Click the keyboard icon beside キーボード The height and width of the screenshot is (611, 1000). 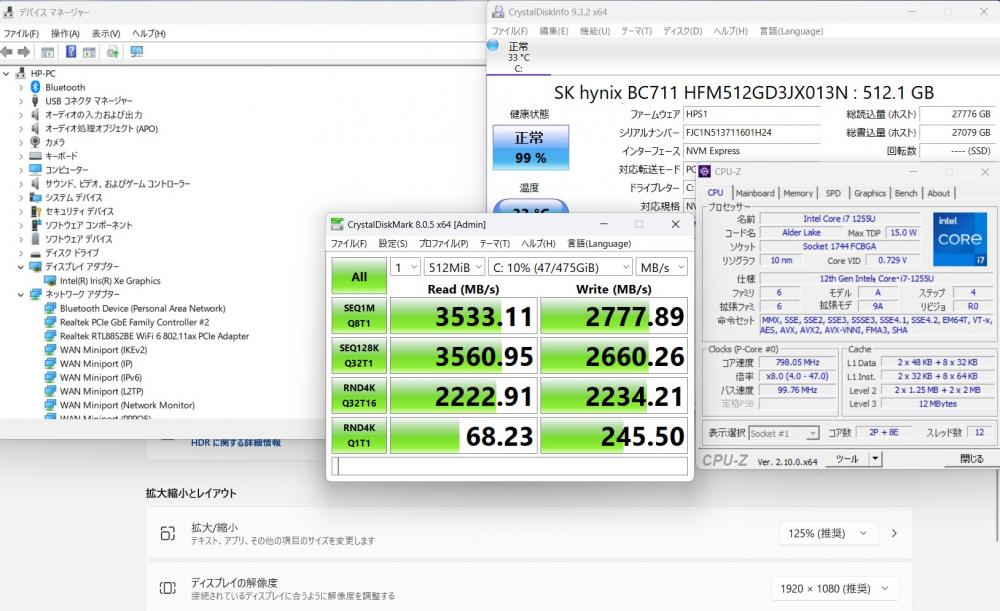pos(36,156)
